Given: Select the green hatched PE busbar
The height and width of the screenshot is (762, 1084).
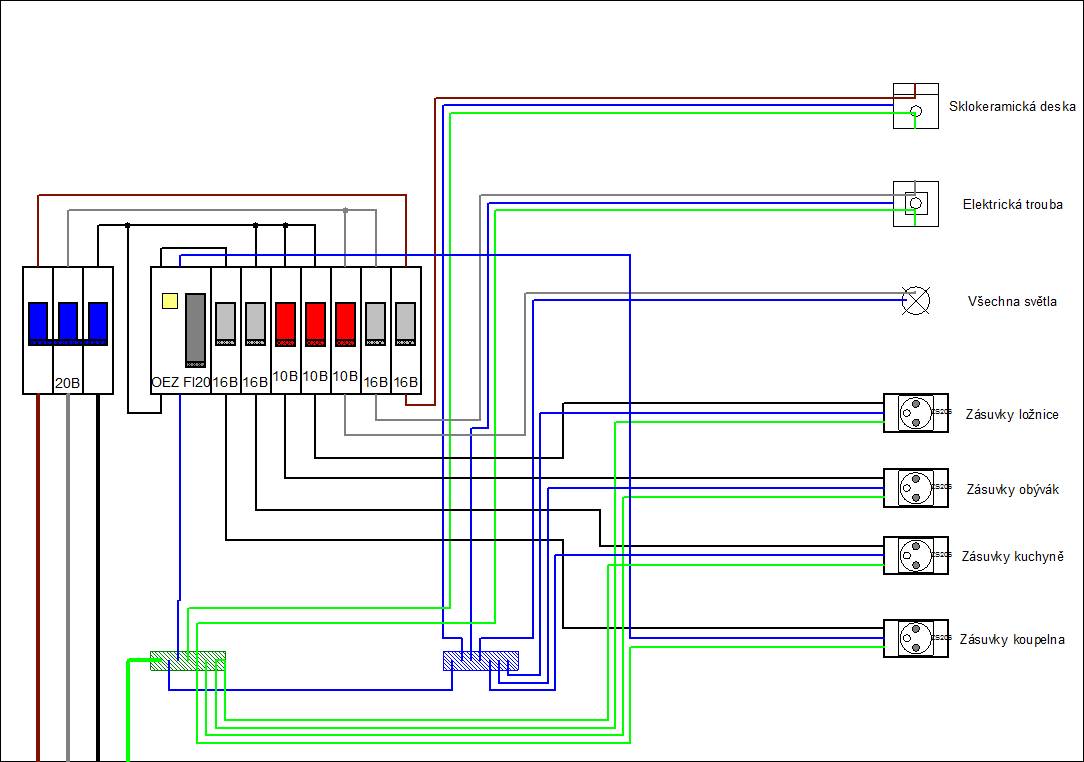Looking at the screenshot, I should [188, 661].
